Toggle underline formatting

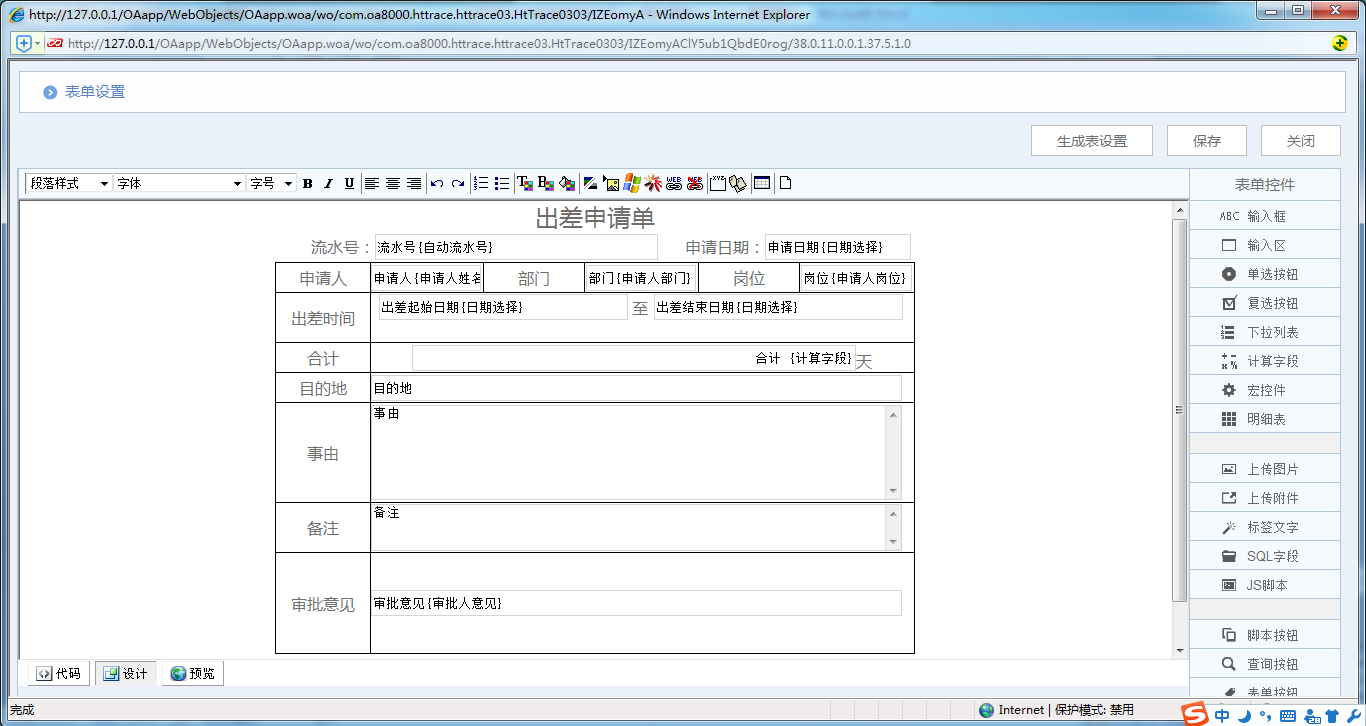coord(349,183)
